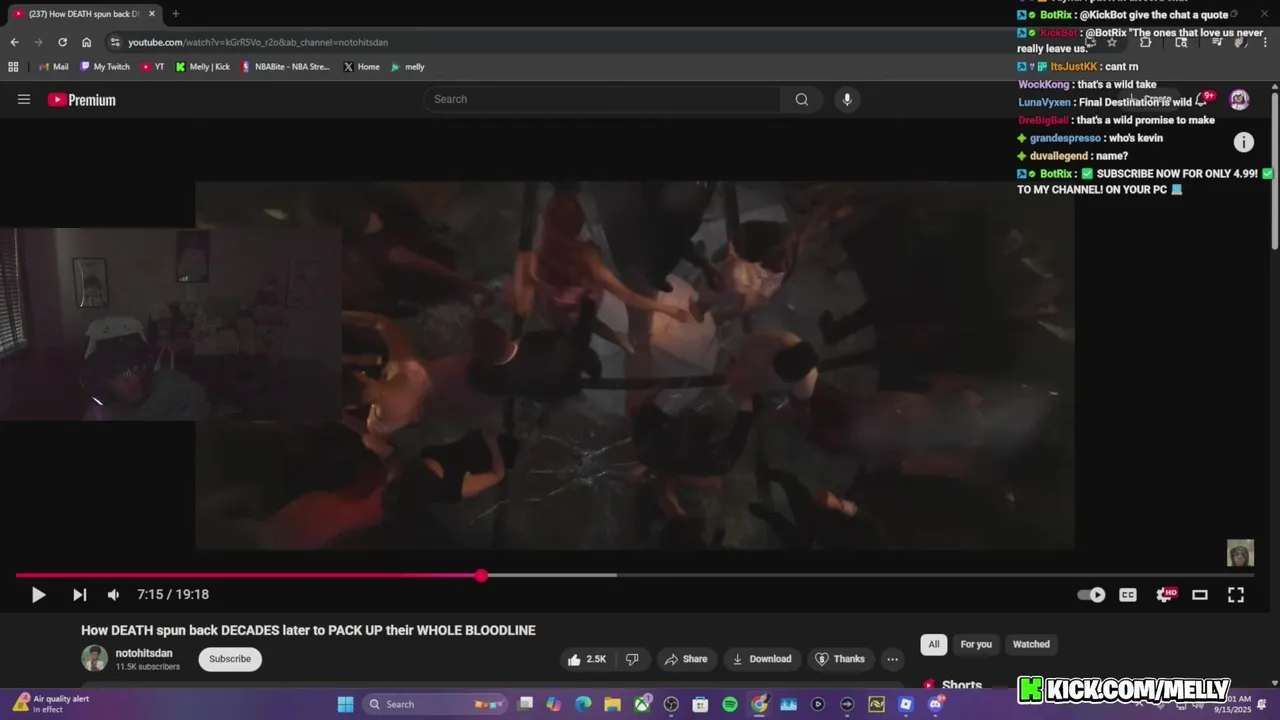This screenshot has height=720, width=1280.
Task: Open notohitsdan channel name link
Action: (144, 653)
